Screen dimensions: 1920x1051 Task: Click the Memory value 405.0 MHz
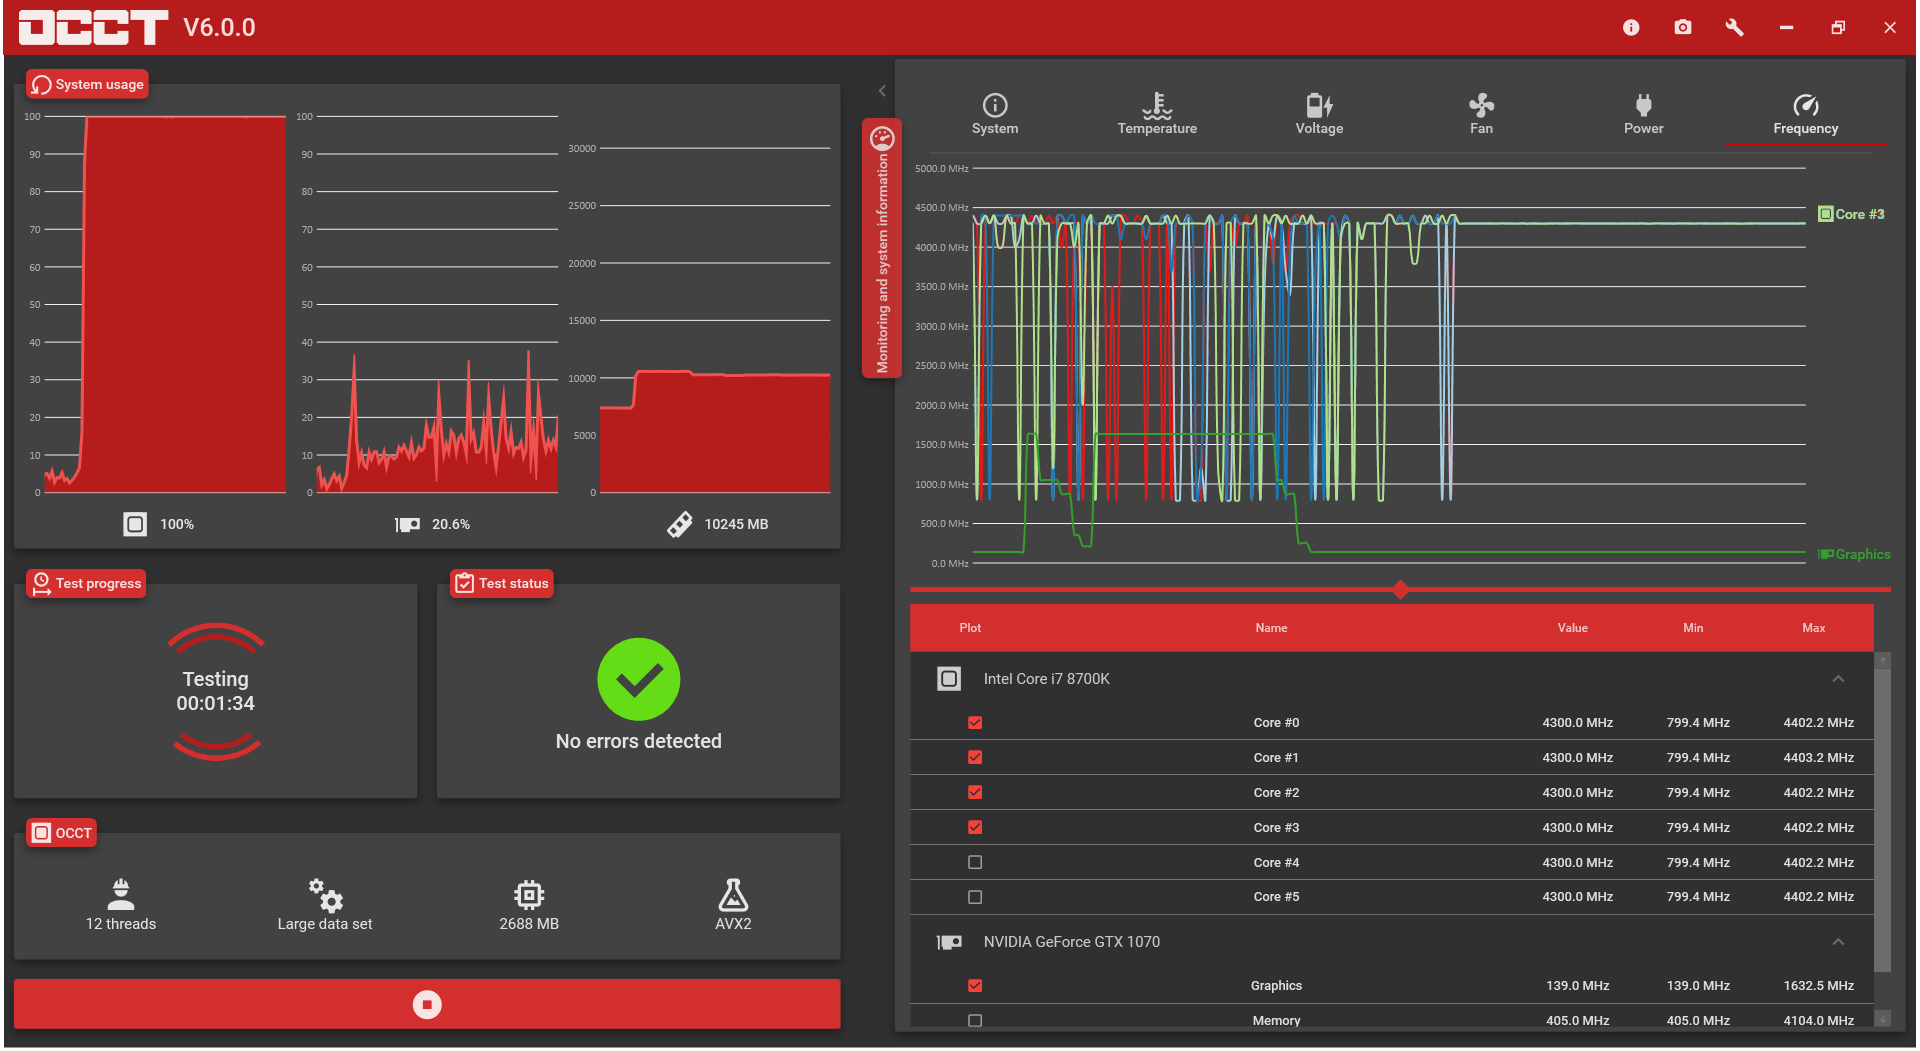(x=1577, y=1021)
